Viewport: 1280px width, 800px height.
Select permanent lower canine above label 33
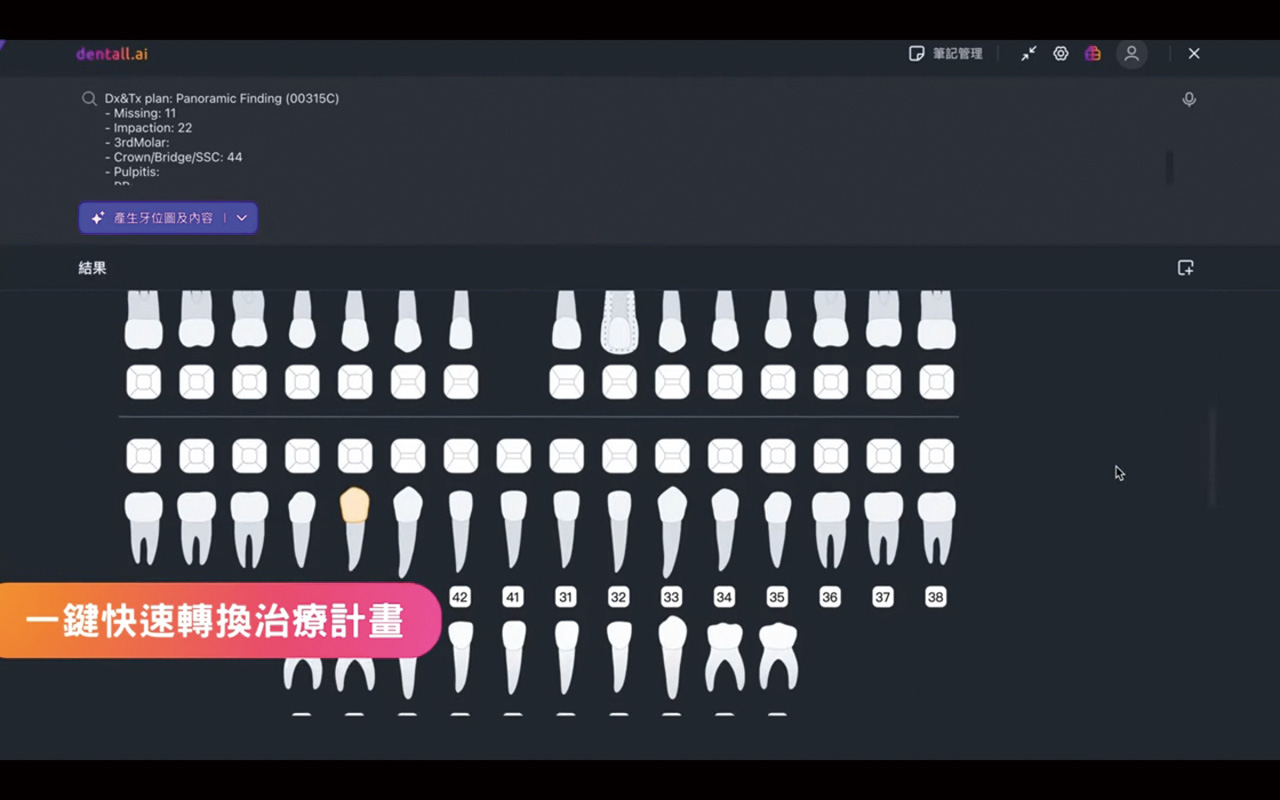tap(671, 532)
